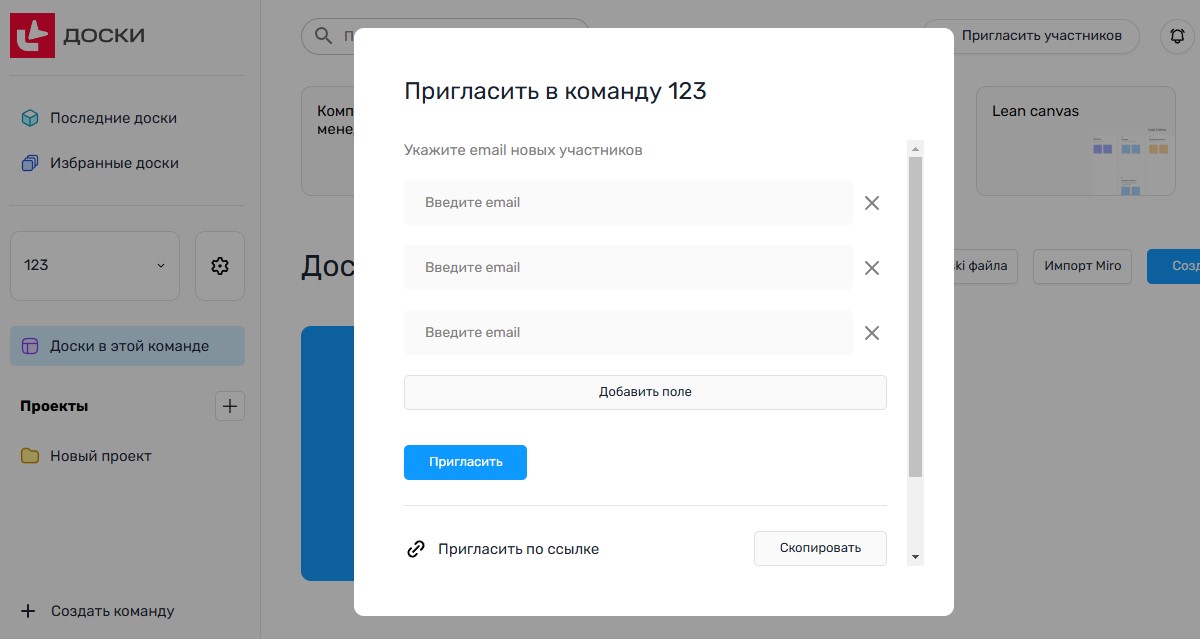Click the plus icon next to Проекты
The width and height of the screenshot is (1200, 639).
(230, 406)
